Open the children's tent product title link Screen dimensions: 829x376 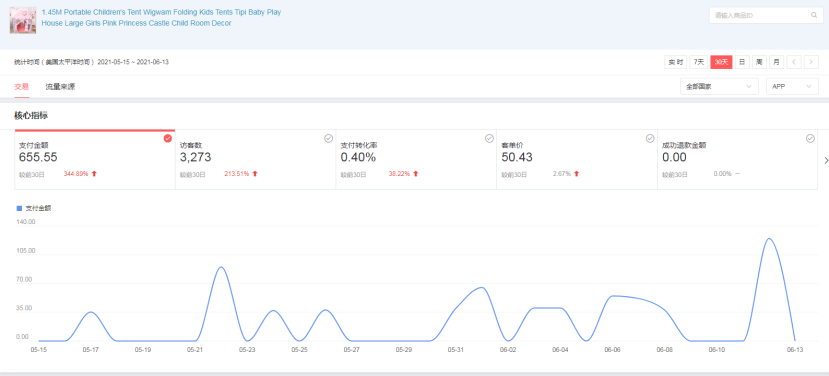pos(161,17)
